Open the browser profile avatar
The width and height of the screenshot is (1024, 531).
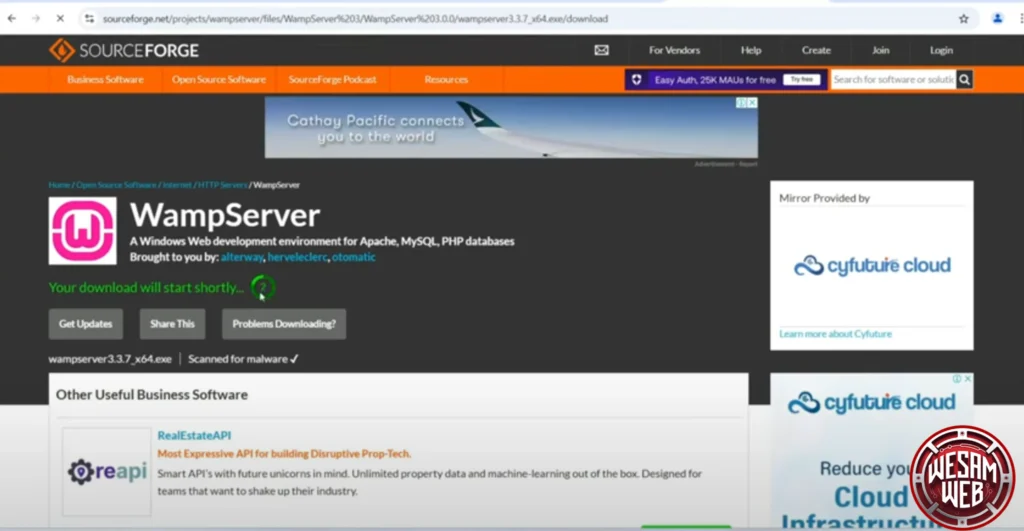(997, 18)
